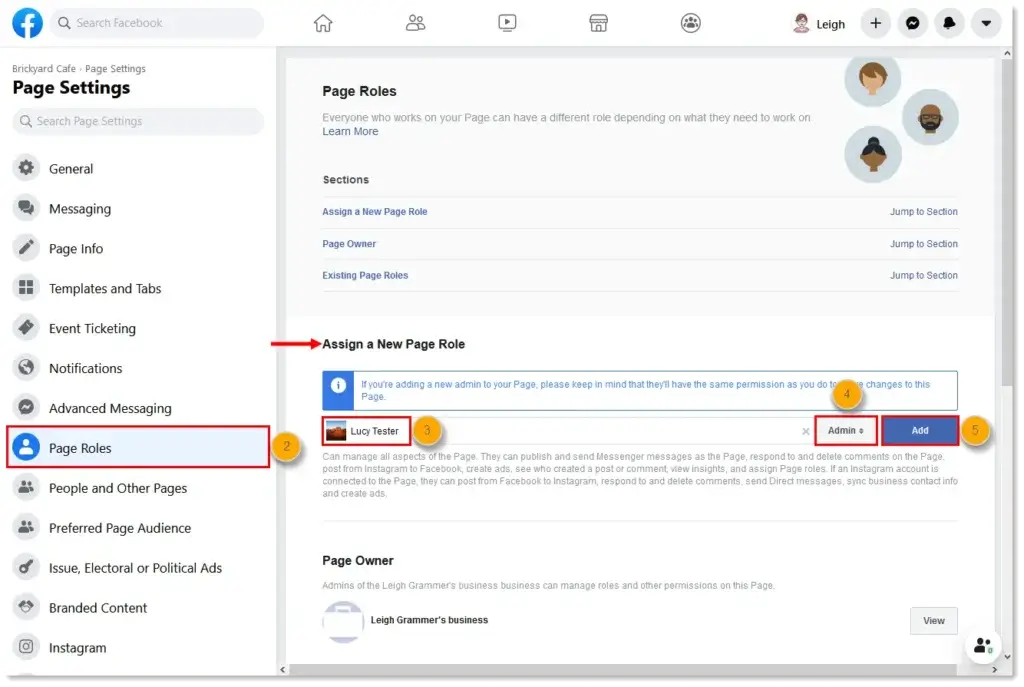
Task: Click the Facebook logo icon
Action: pos(27,23)
